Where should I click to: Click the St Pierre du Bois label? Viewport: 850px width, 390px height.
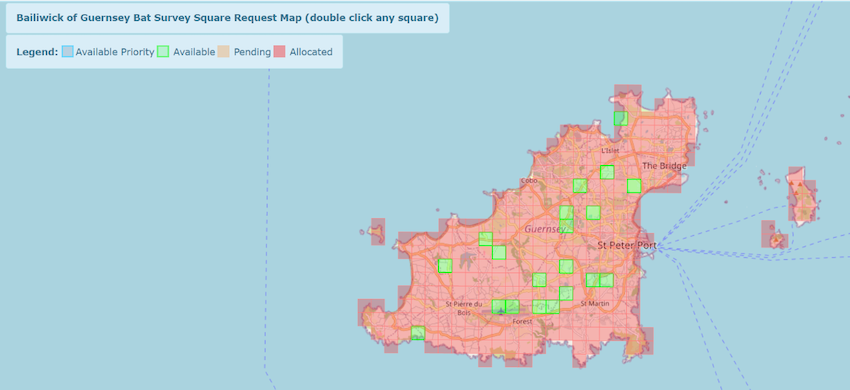click(x=463, y=308)
